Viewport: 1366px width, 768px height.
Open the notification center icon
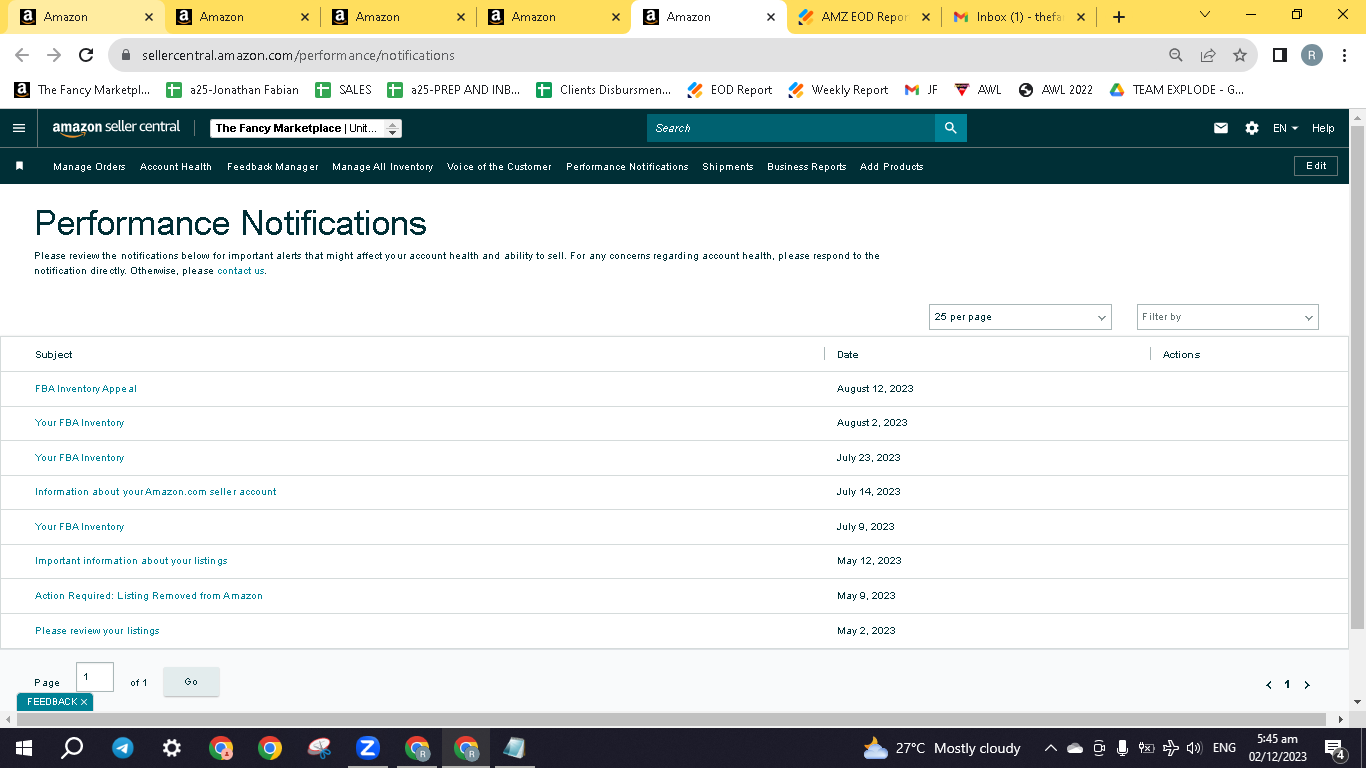coord(1334,748)
